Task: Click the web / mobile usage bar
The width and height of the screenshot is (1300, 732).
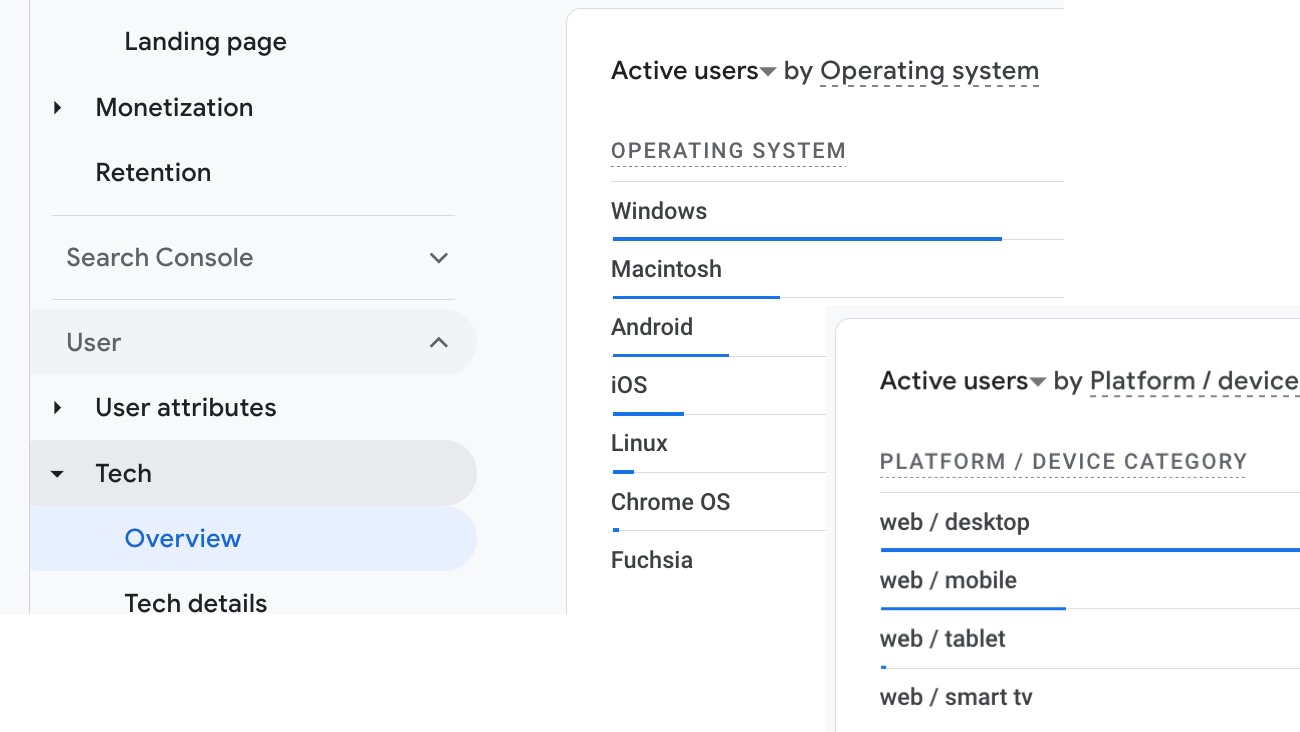Action: [973, 608]
